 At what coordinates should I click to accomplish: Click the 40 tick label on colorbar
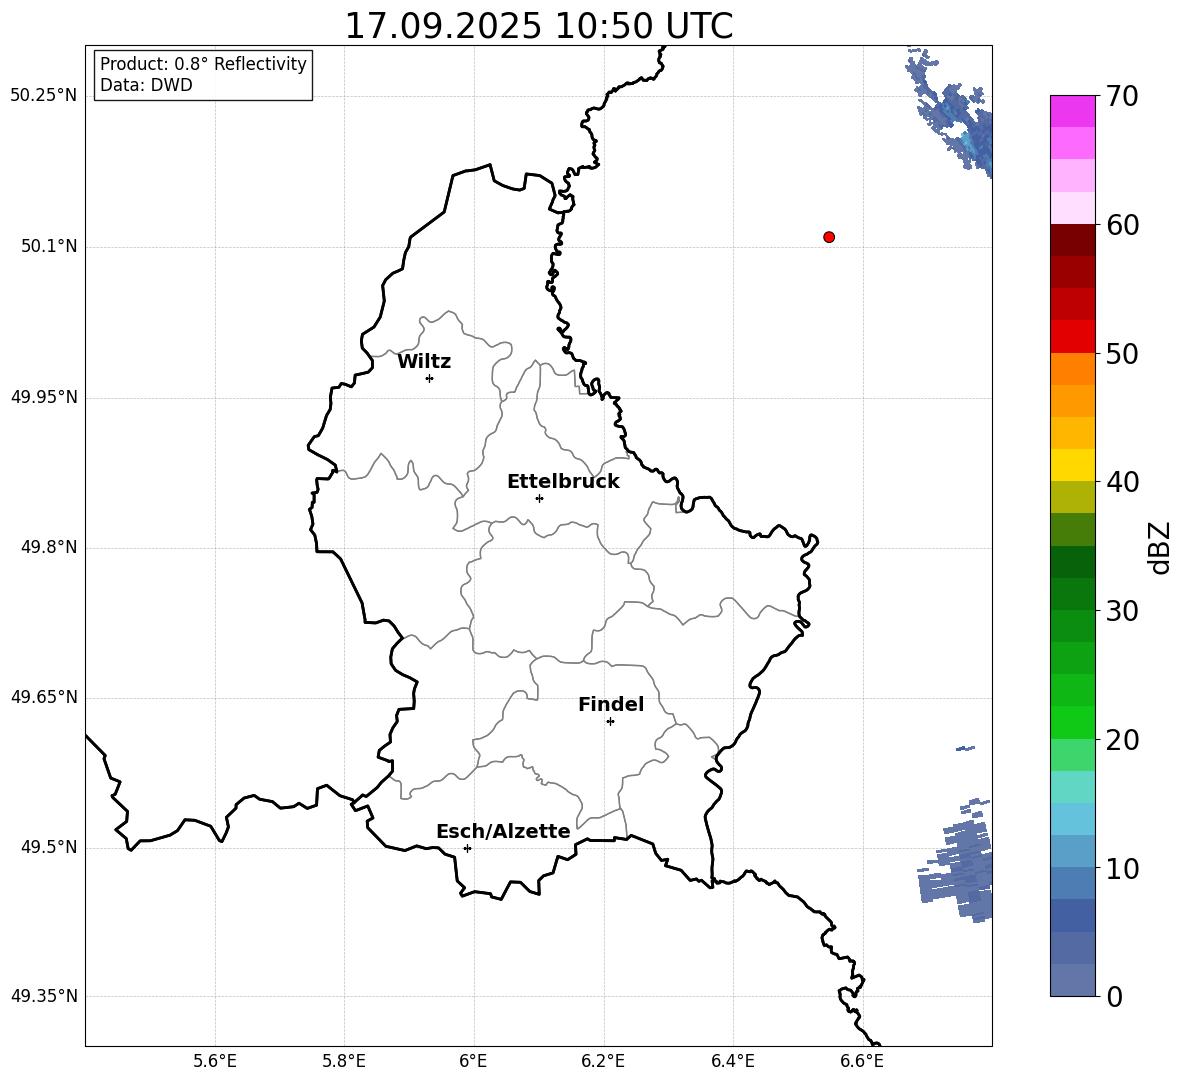1122,482
